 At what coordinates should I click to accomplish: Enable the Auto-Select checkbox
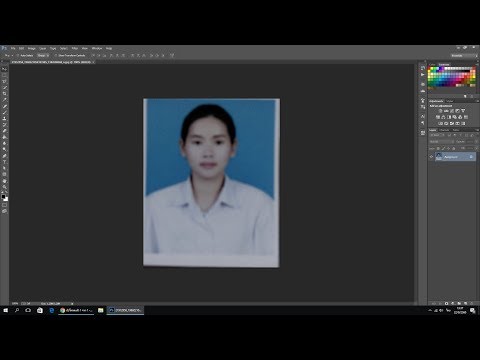tap(18, 55)
